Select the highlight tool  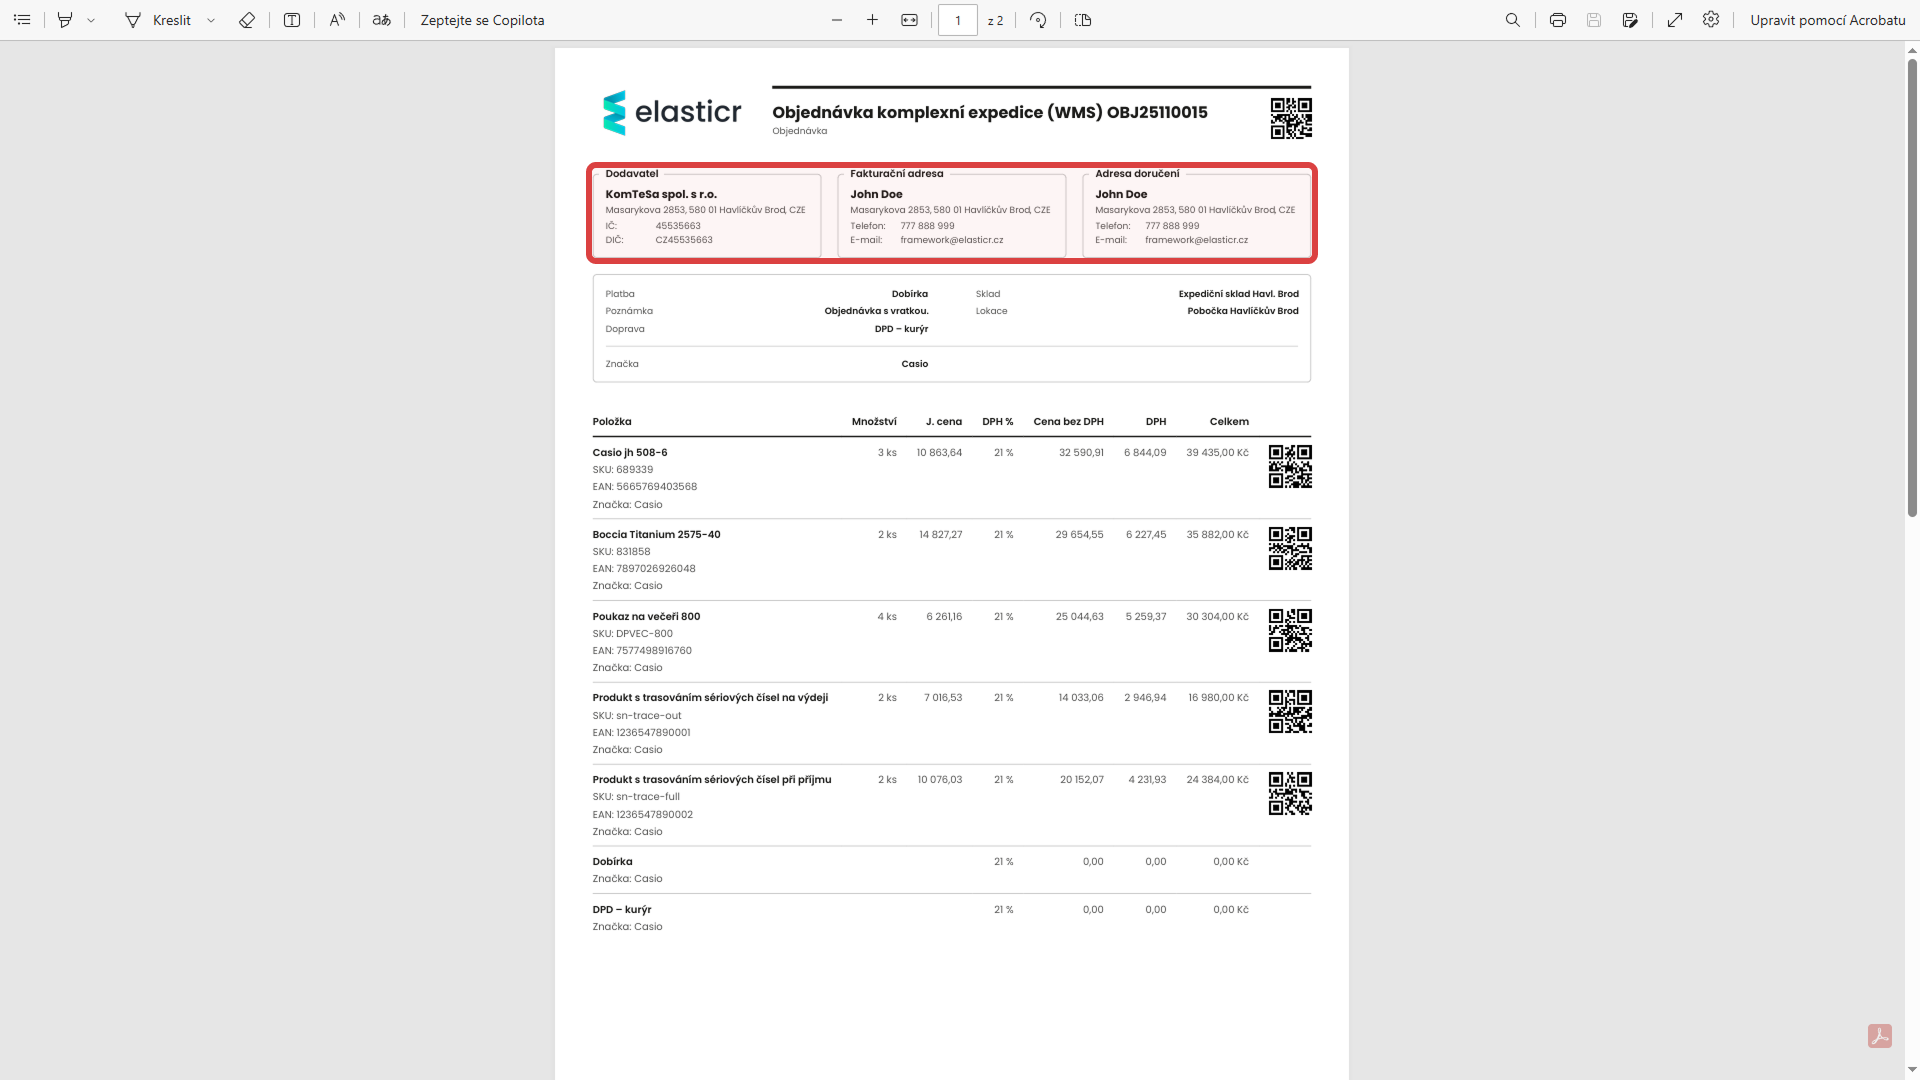tap(65, 20)
